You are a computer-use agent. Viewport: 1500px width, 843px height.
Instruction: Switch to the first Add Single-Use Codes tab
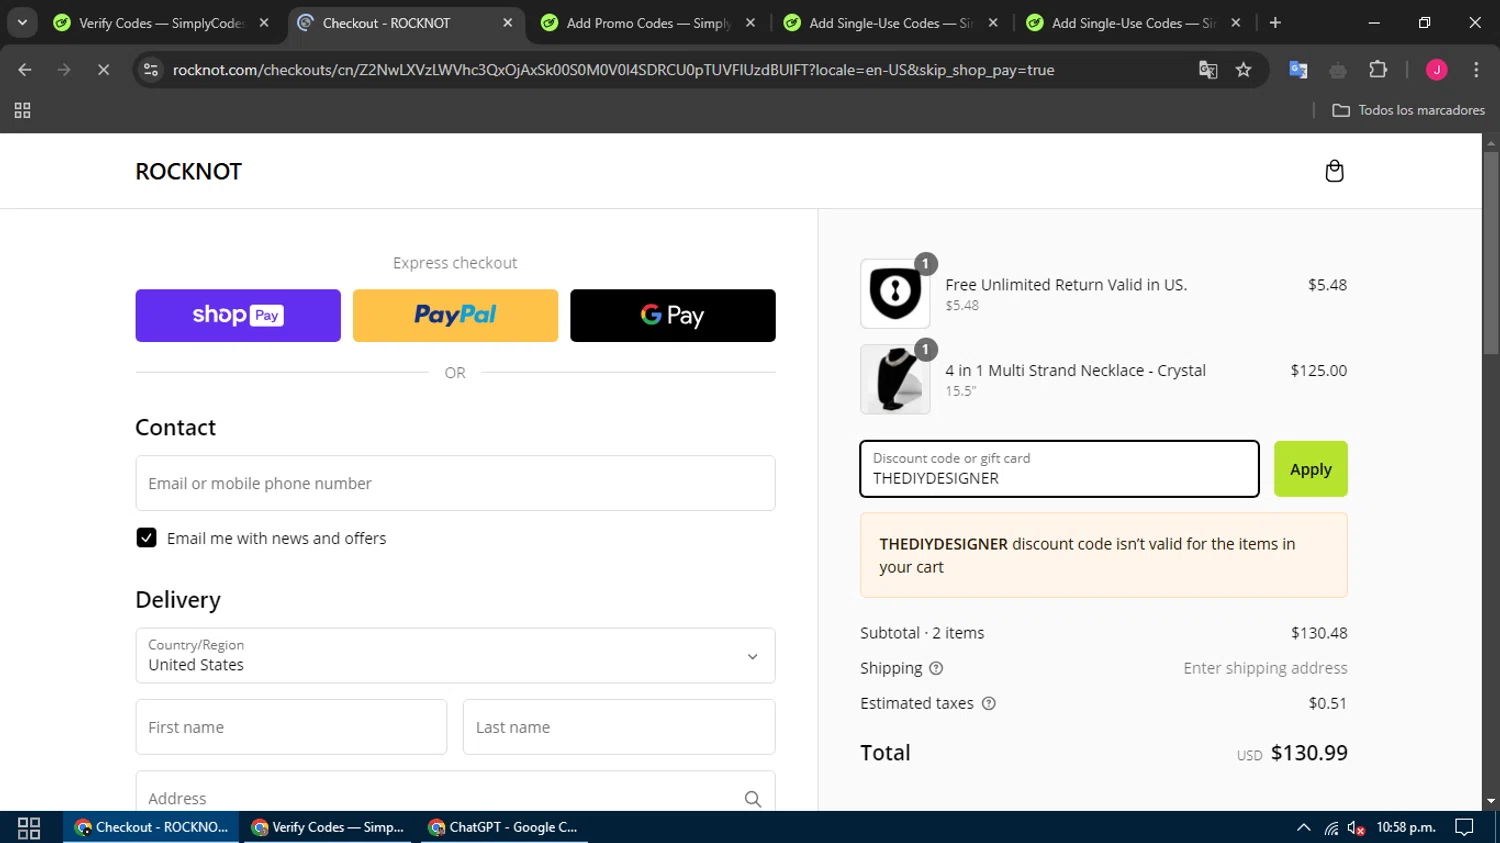pyautogui.click(x=890, y=23)
